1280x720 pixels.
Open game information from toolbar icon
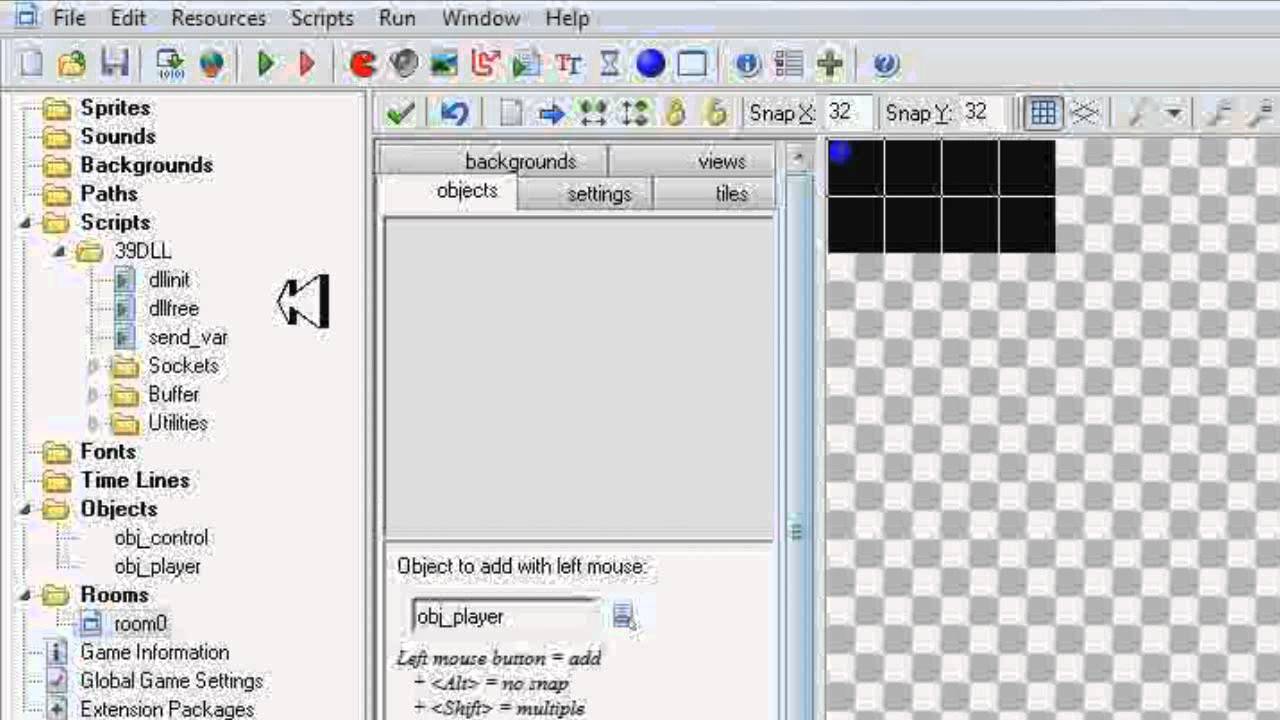747,64
